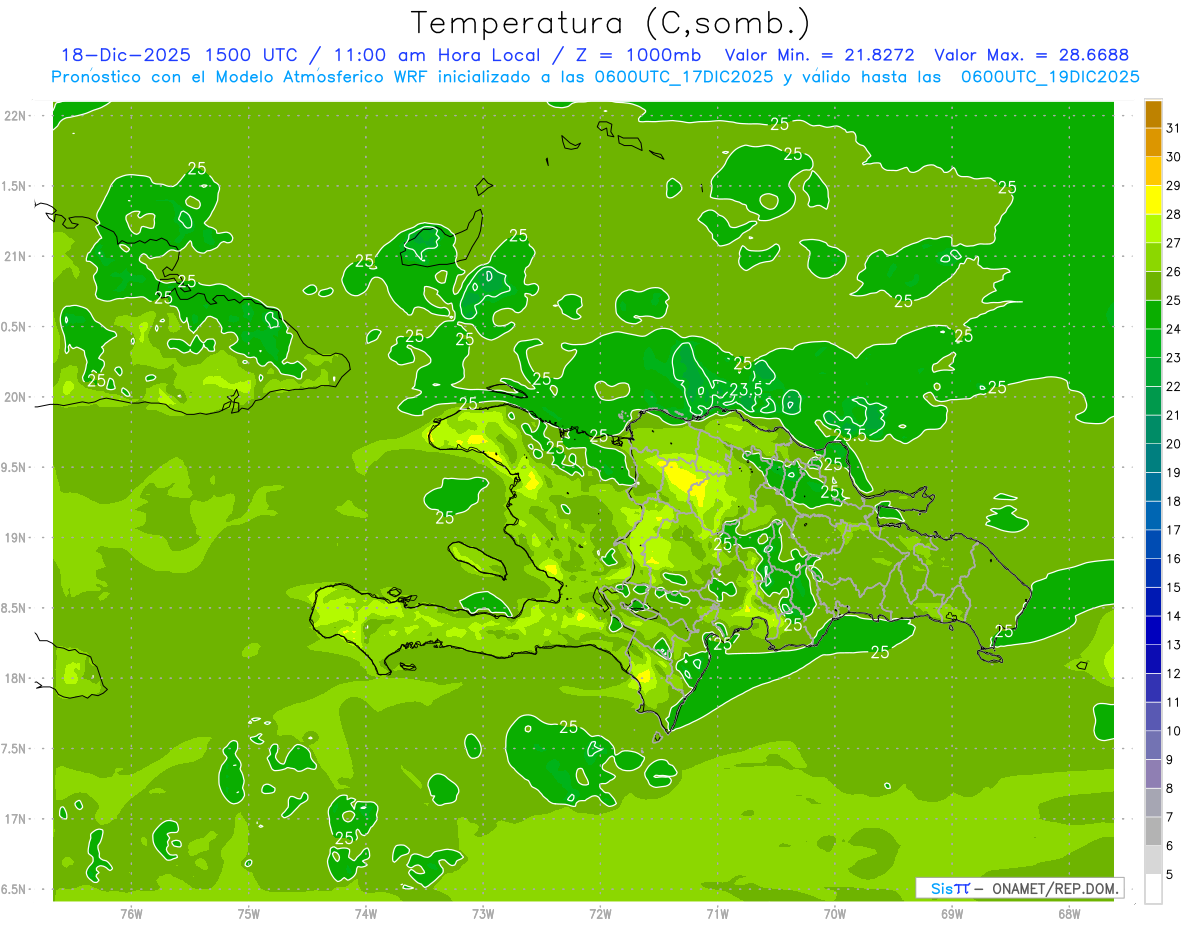Click the "71W" longitude label
The image size is (1200, 927).
(717, 914)
